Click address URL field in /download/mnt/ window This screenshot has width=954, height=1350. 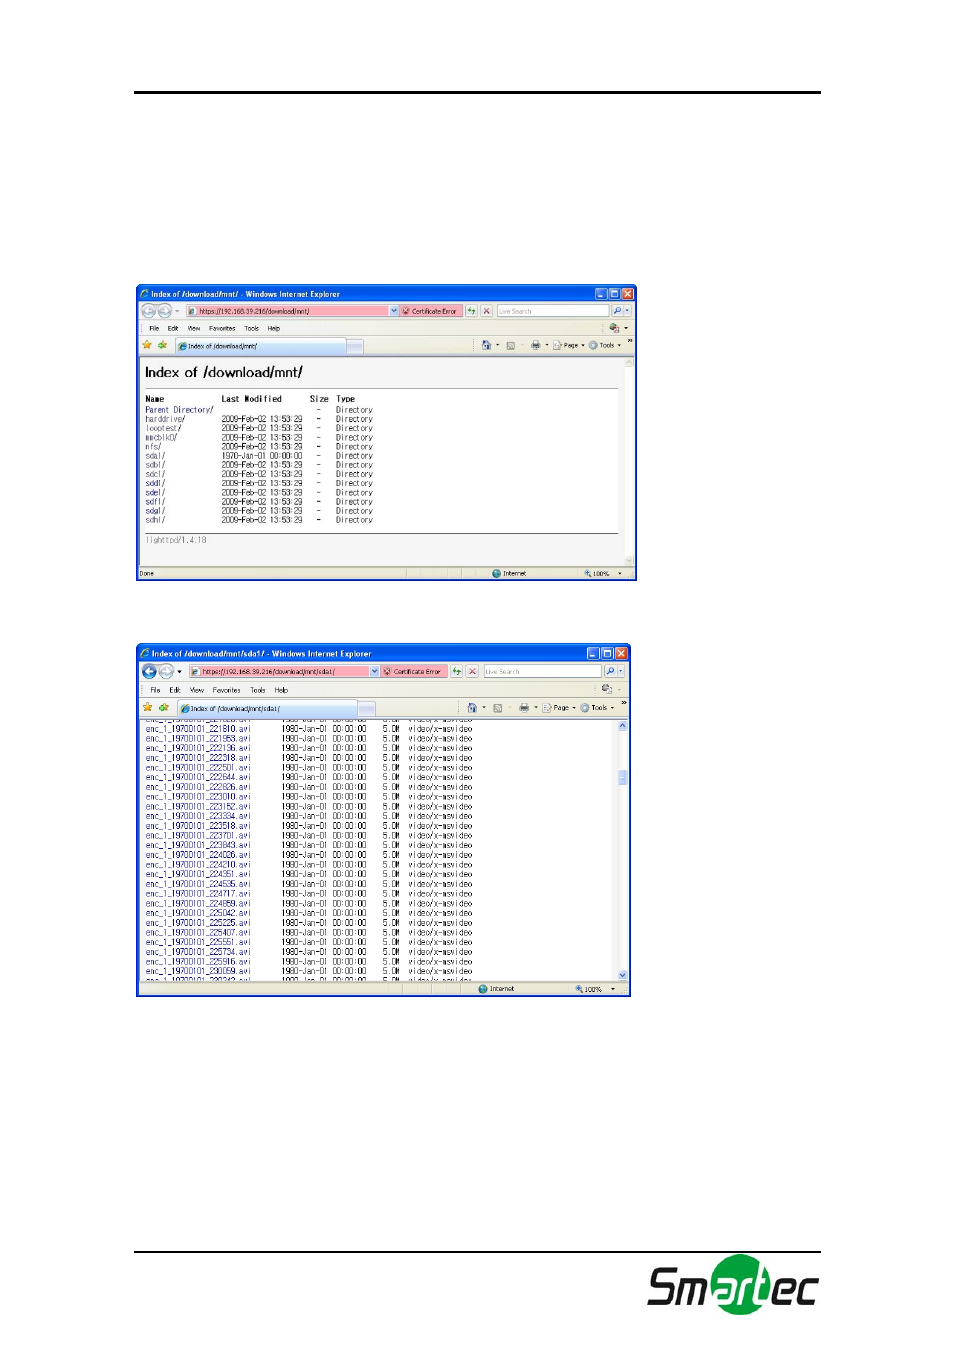pos(287,311)
